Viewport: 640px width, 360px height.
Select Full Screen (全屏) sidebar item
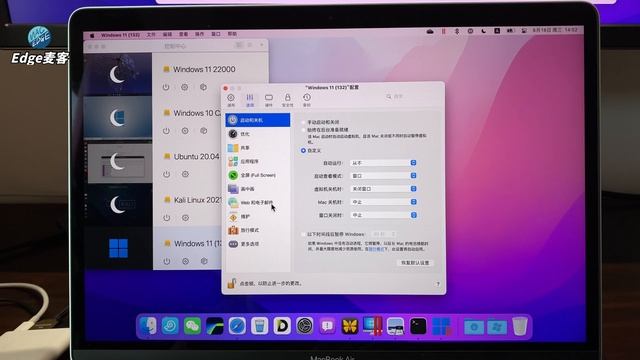[258, 175]
